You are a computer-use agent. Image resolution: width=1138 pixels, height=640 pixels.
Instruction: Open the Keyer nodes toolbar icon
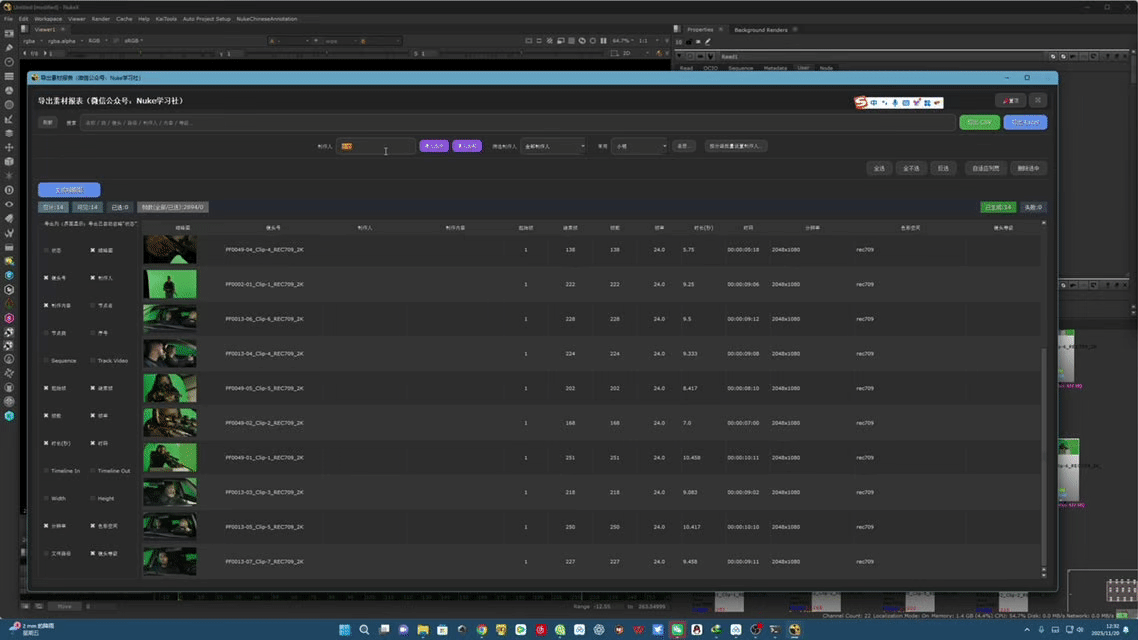(x=9, y=119)
